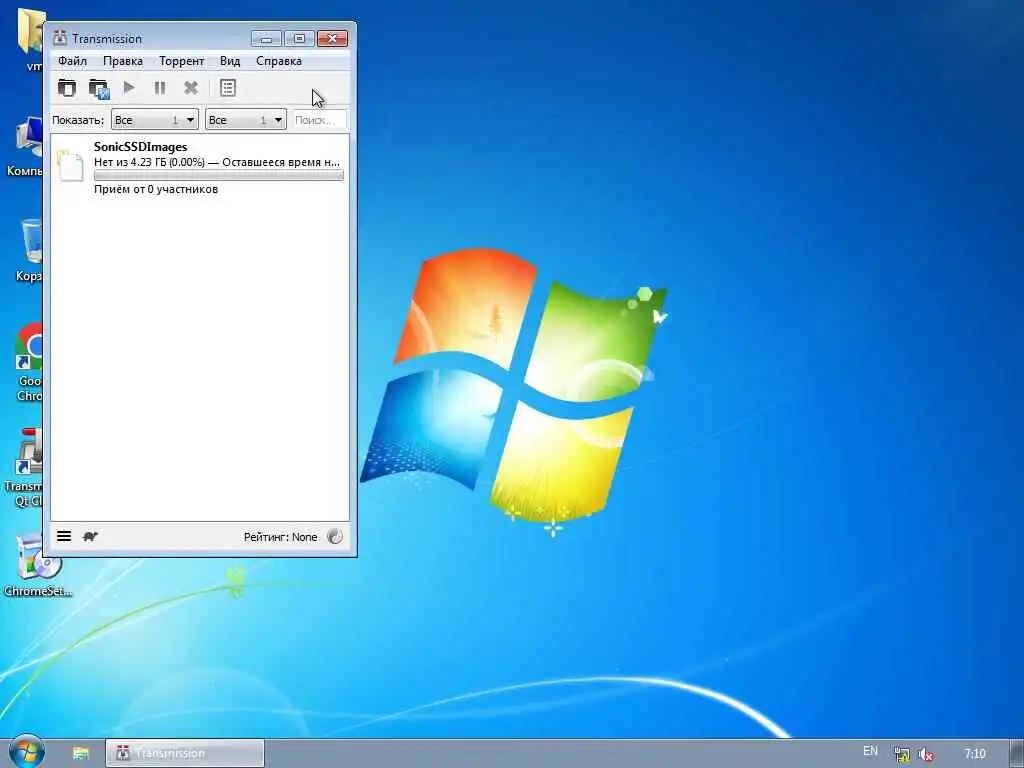Open the Windows Start menu
Screen dimensions: 1024x768
tap(26, 752)
